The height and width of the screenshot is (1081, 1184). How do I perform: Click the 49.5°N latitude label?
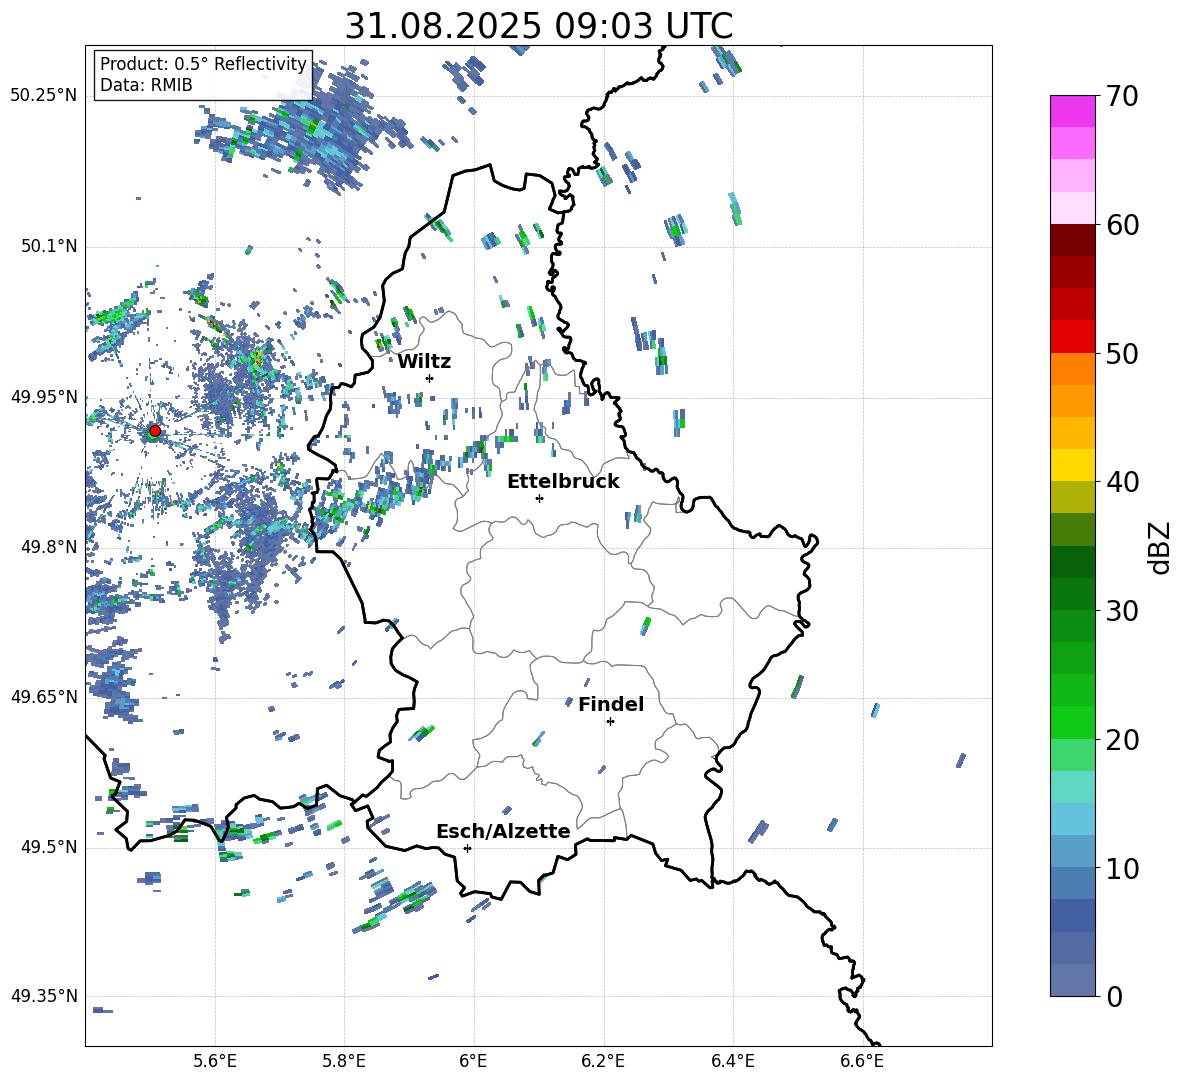(50, 847)
